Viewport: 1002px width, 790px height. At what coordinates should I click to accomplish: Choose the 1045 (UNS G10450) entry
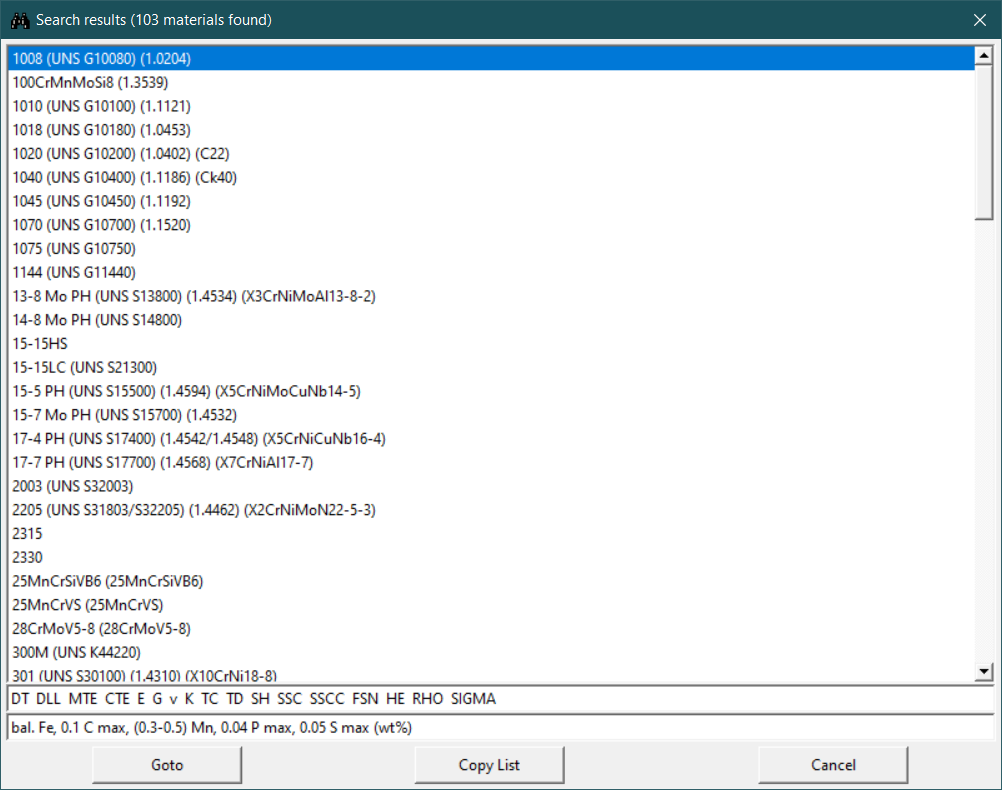point(101,201)
